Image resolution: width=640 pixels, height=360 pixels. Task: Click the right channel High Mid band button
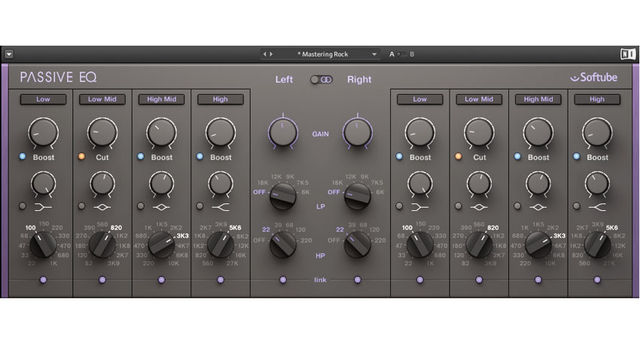(538, 99)
